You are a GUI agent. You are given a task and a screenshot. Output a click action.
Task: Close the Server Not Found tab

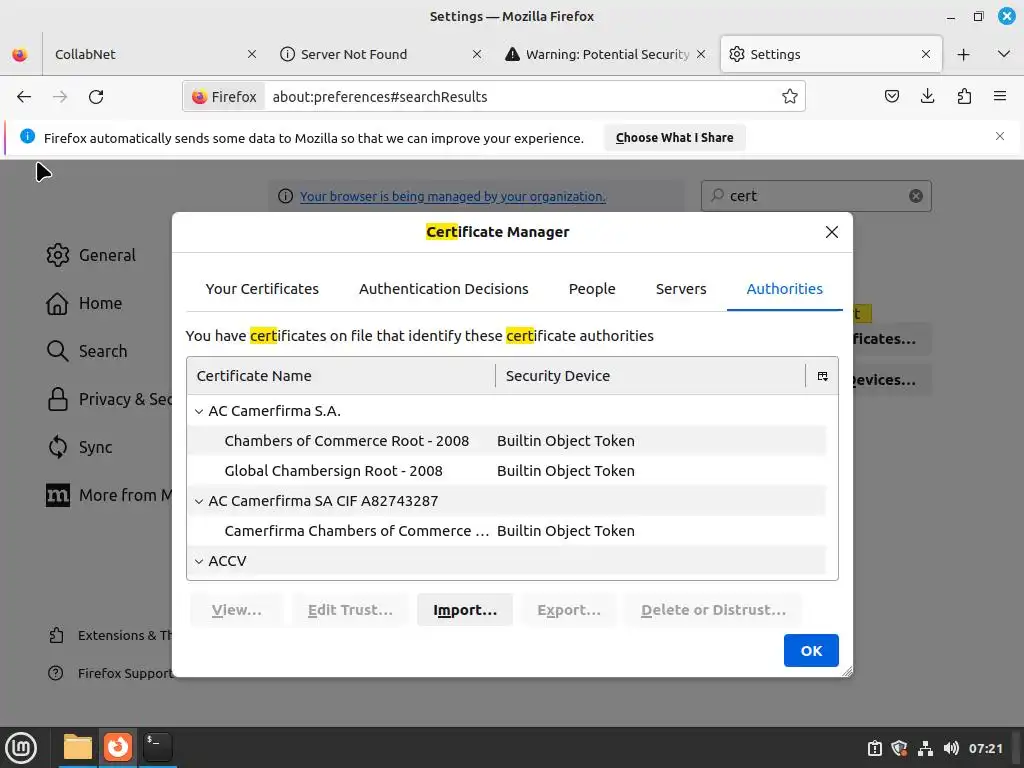tap(477, 54)
